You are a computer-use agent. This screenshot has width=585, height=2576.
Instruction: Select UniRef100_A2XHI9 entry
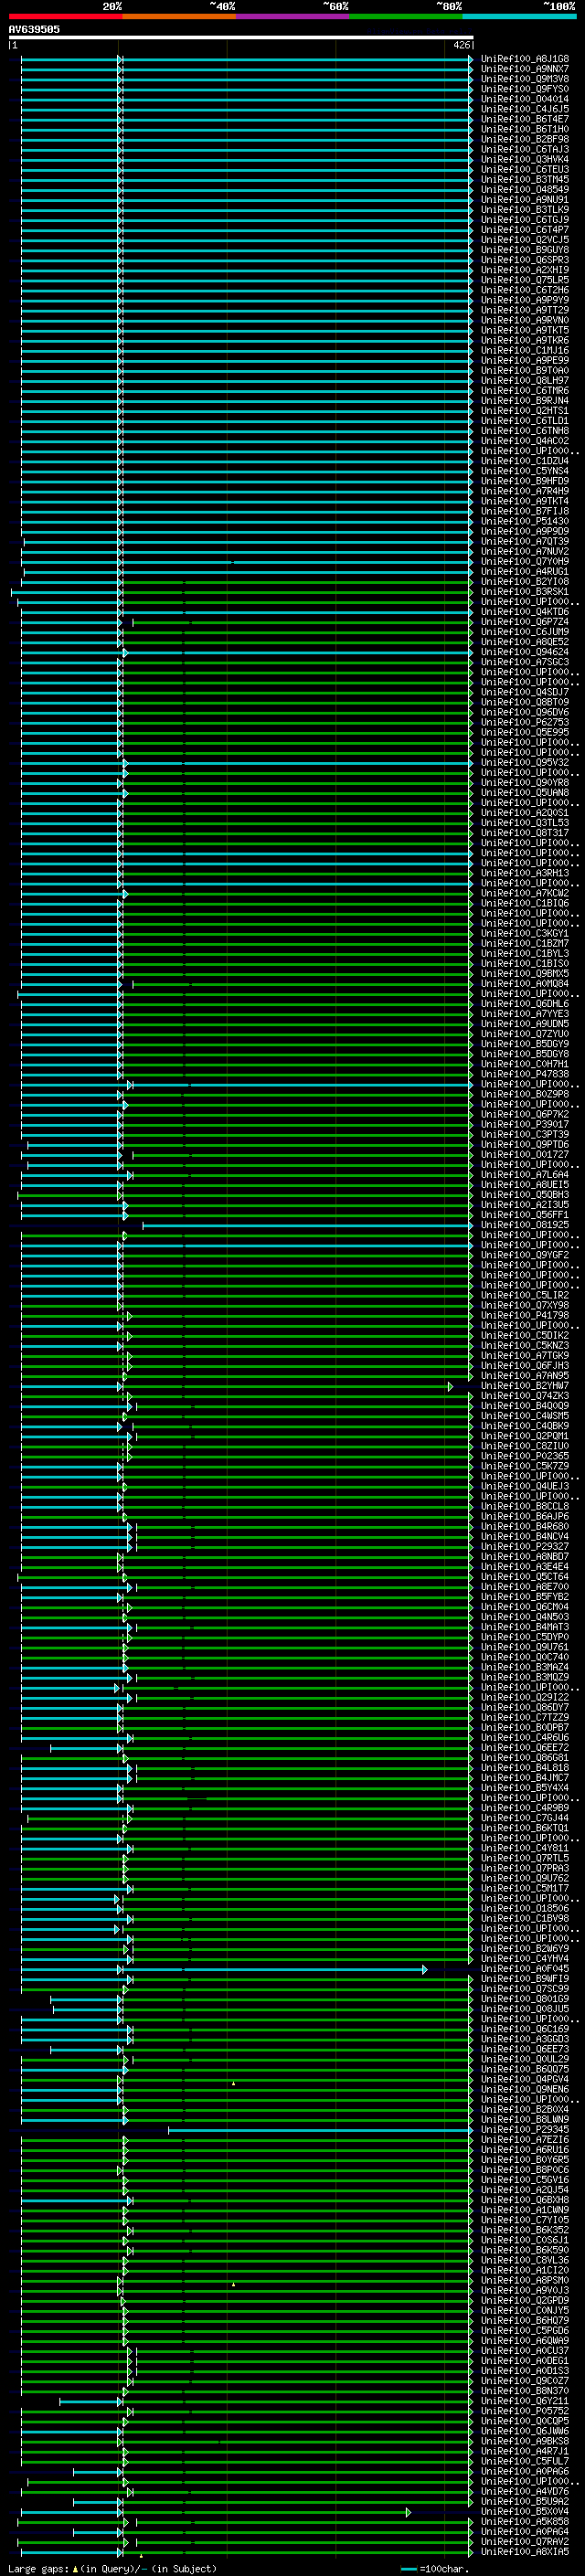pos(524,270)
